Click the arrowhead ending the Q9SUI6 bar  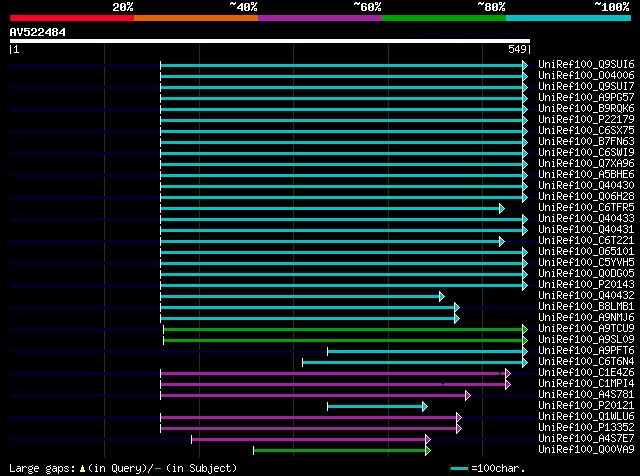525,65
